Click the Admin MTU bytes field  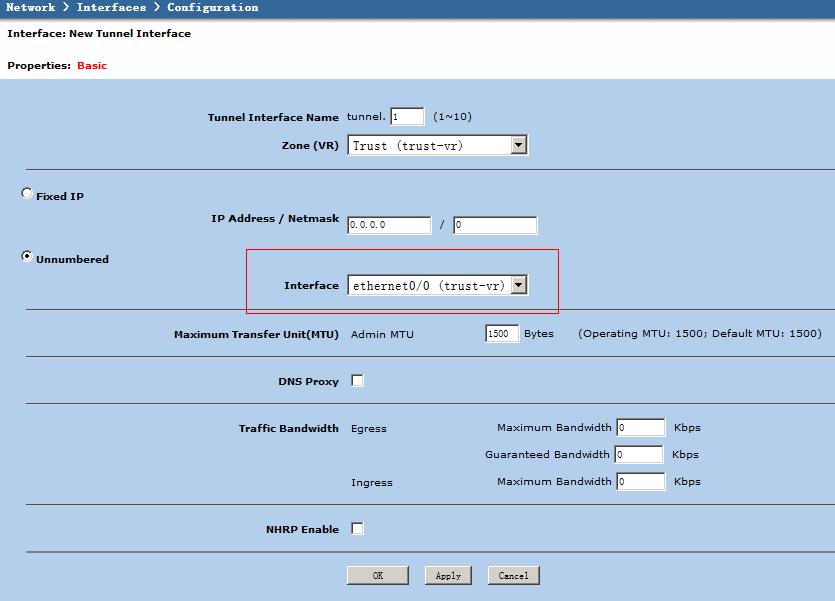pos(502,334)
